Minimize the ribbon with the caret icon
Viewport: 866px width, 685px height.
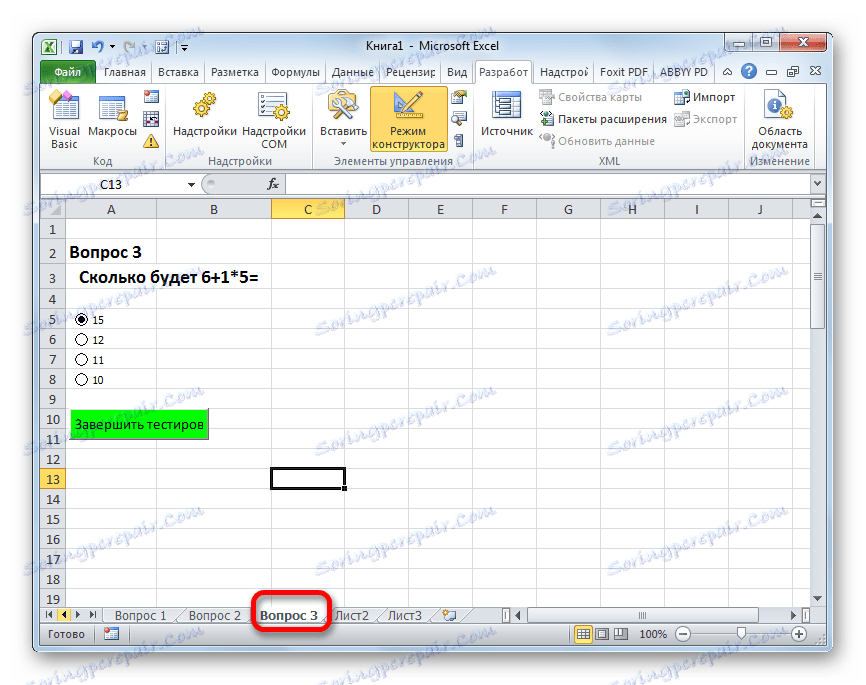pos(727,72)
